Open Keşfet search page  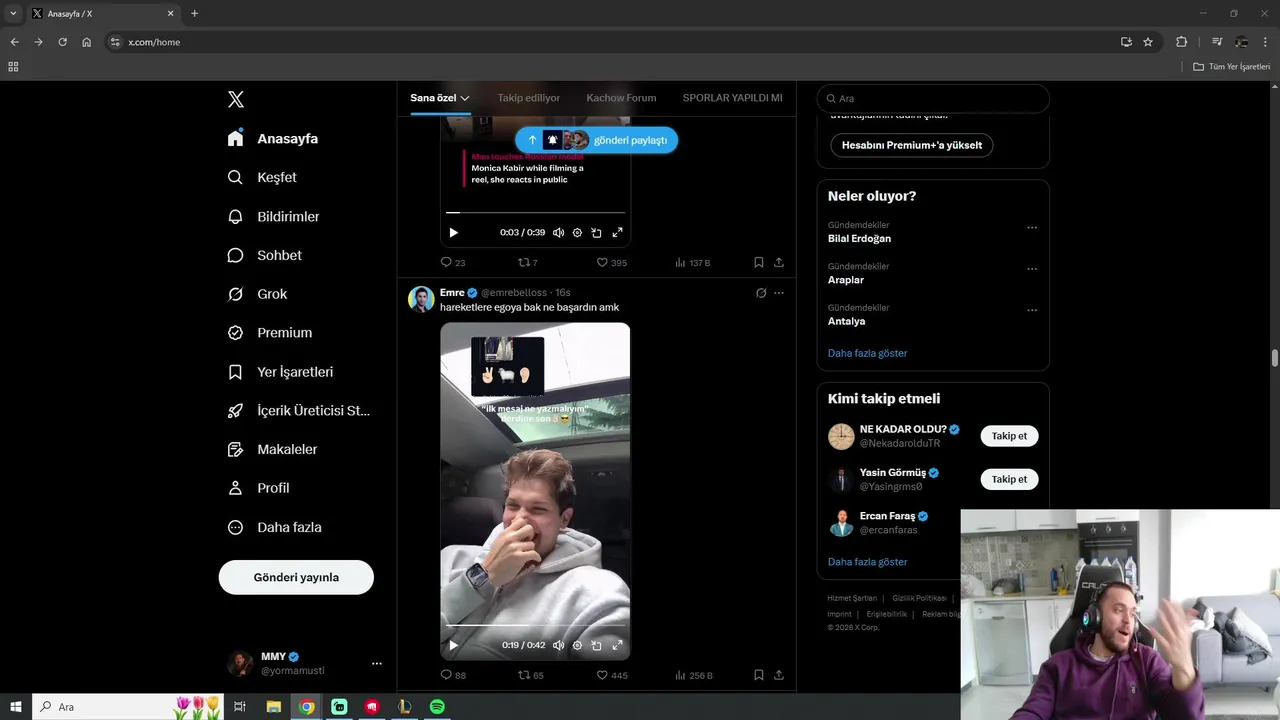click(262, 177)
